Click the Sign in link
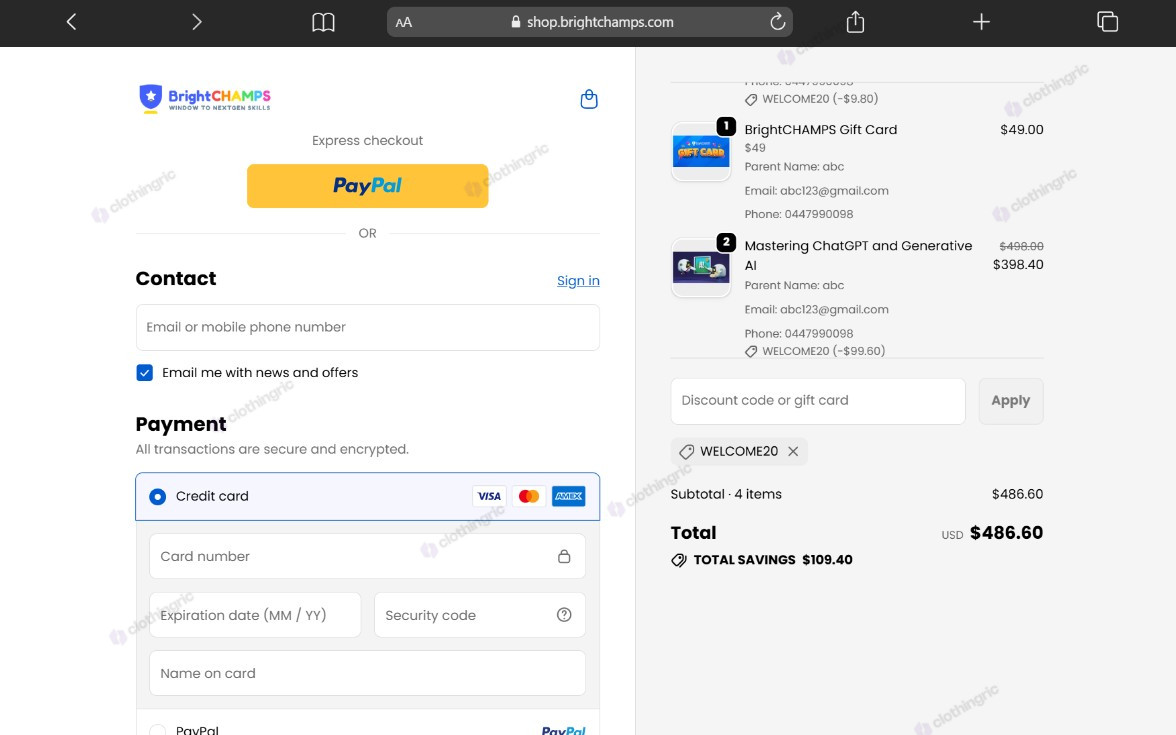1176x735 pixels. point(578,280)
